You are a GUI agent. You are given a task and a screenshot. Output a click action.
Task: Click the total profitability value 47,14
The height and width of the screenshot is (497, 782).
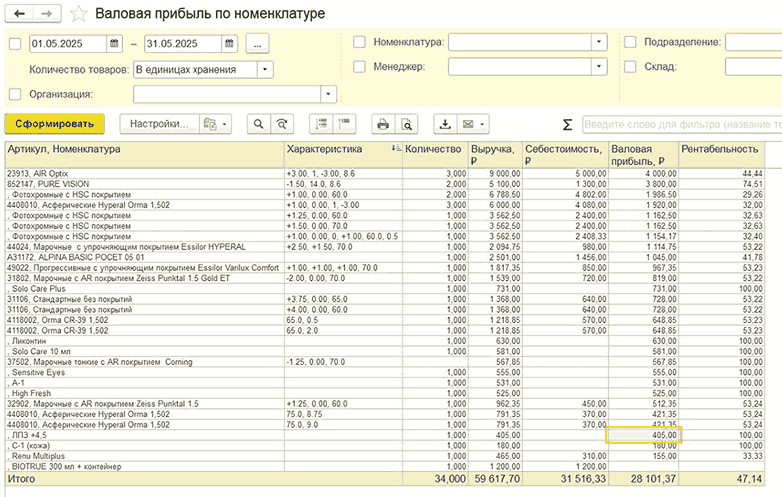pyautogui.click(x=749, y=479)
